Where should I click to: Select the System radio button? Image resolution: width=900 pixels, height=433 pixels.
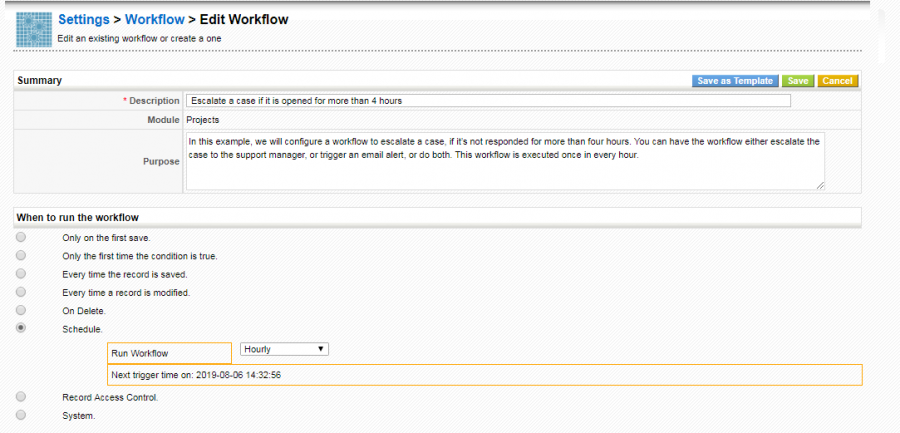[21, 415]
